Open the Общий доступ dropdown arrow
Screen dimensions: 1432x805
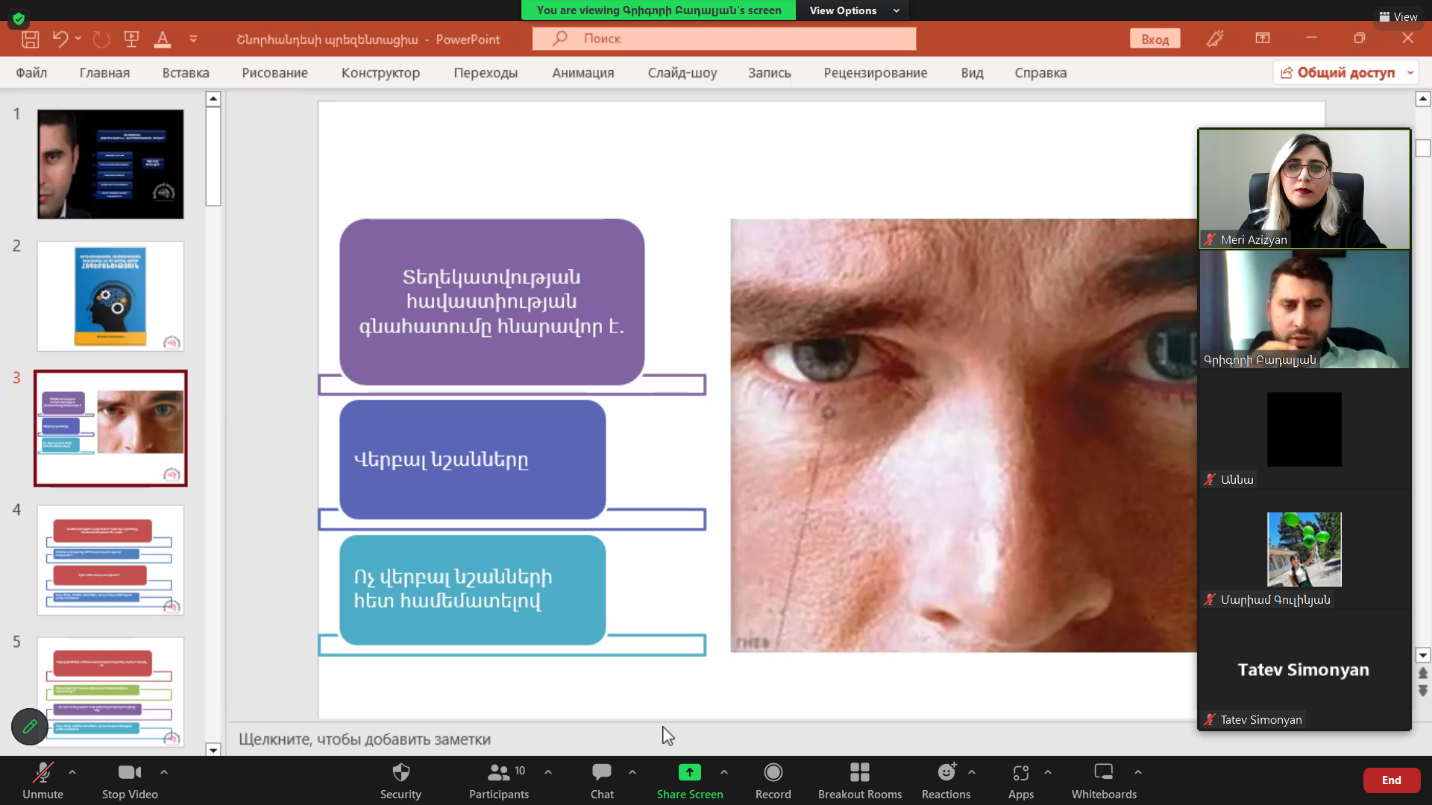(x=1410, y=73)
